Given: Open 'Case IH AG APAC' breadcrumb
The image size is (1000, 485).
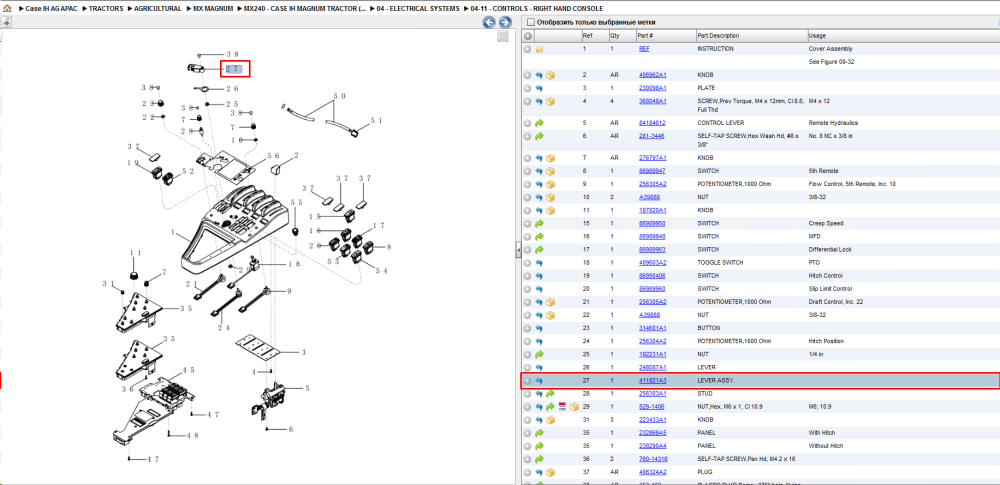Looking at the screenshot, I should 51,9.
